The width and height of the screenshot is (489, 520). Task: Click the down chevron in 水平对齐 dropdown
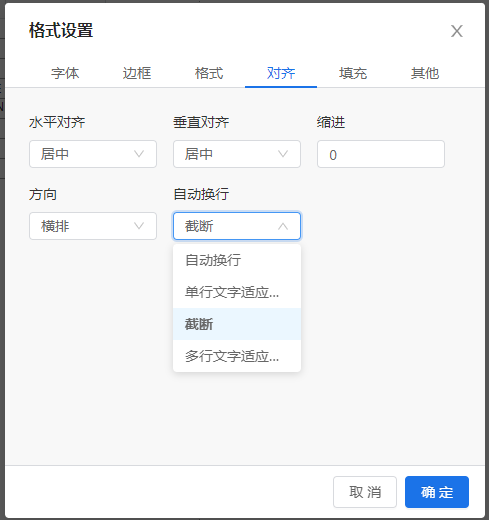pos(139,154)
